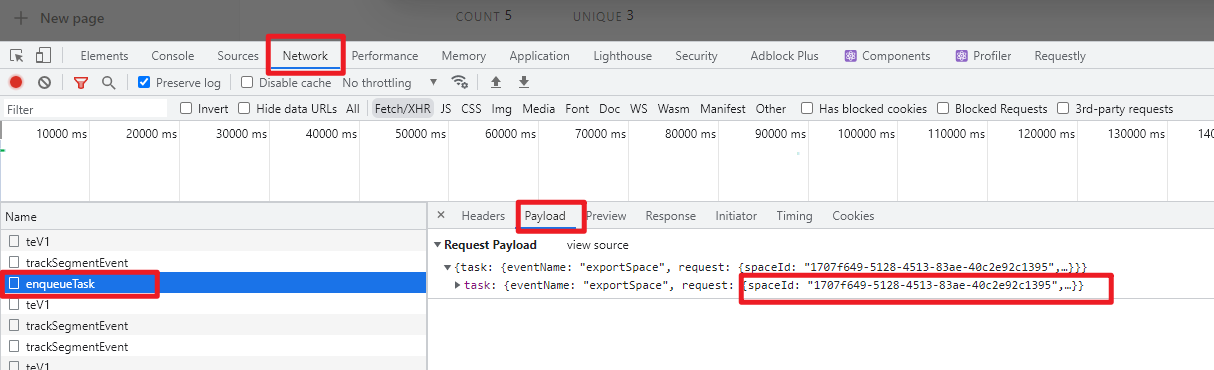Check the 3rd-party requests checkbox
Image resolution: width=1214 pixels, height=370 pixels.
[x=1063, y=109]
